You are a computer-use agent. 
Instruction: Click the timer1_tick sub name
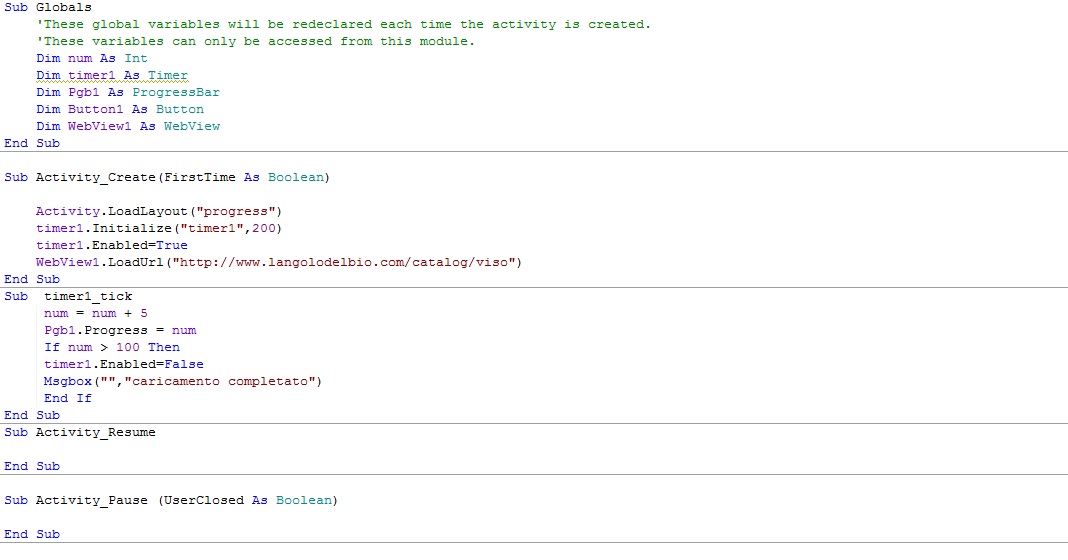point(88,296)
